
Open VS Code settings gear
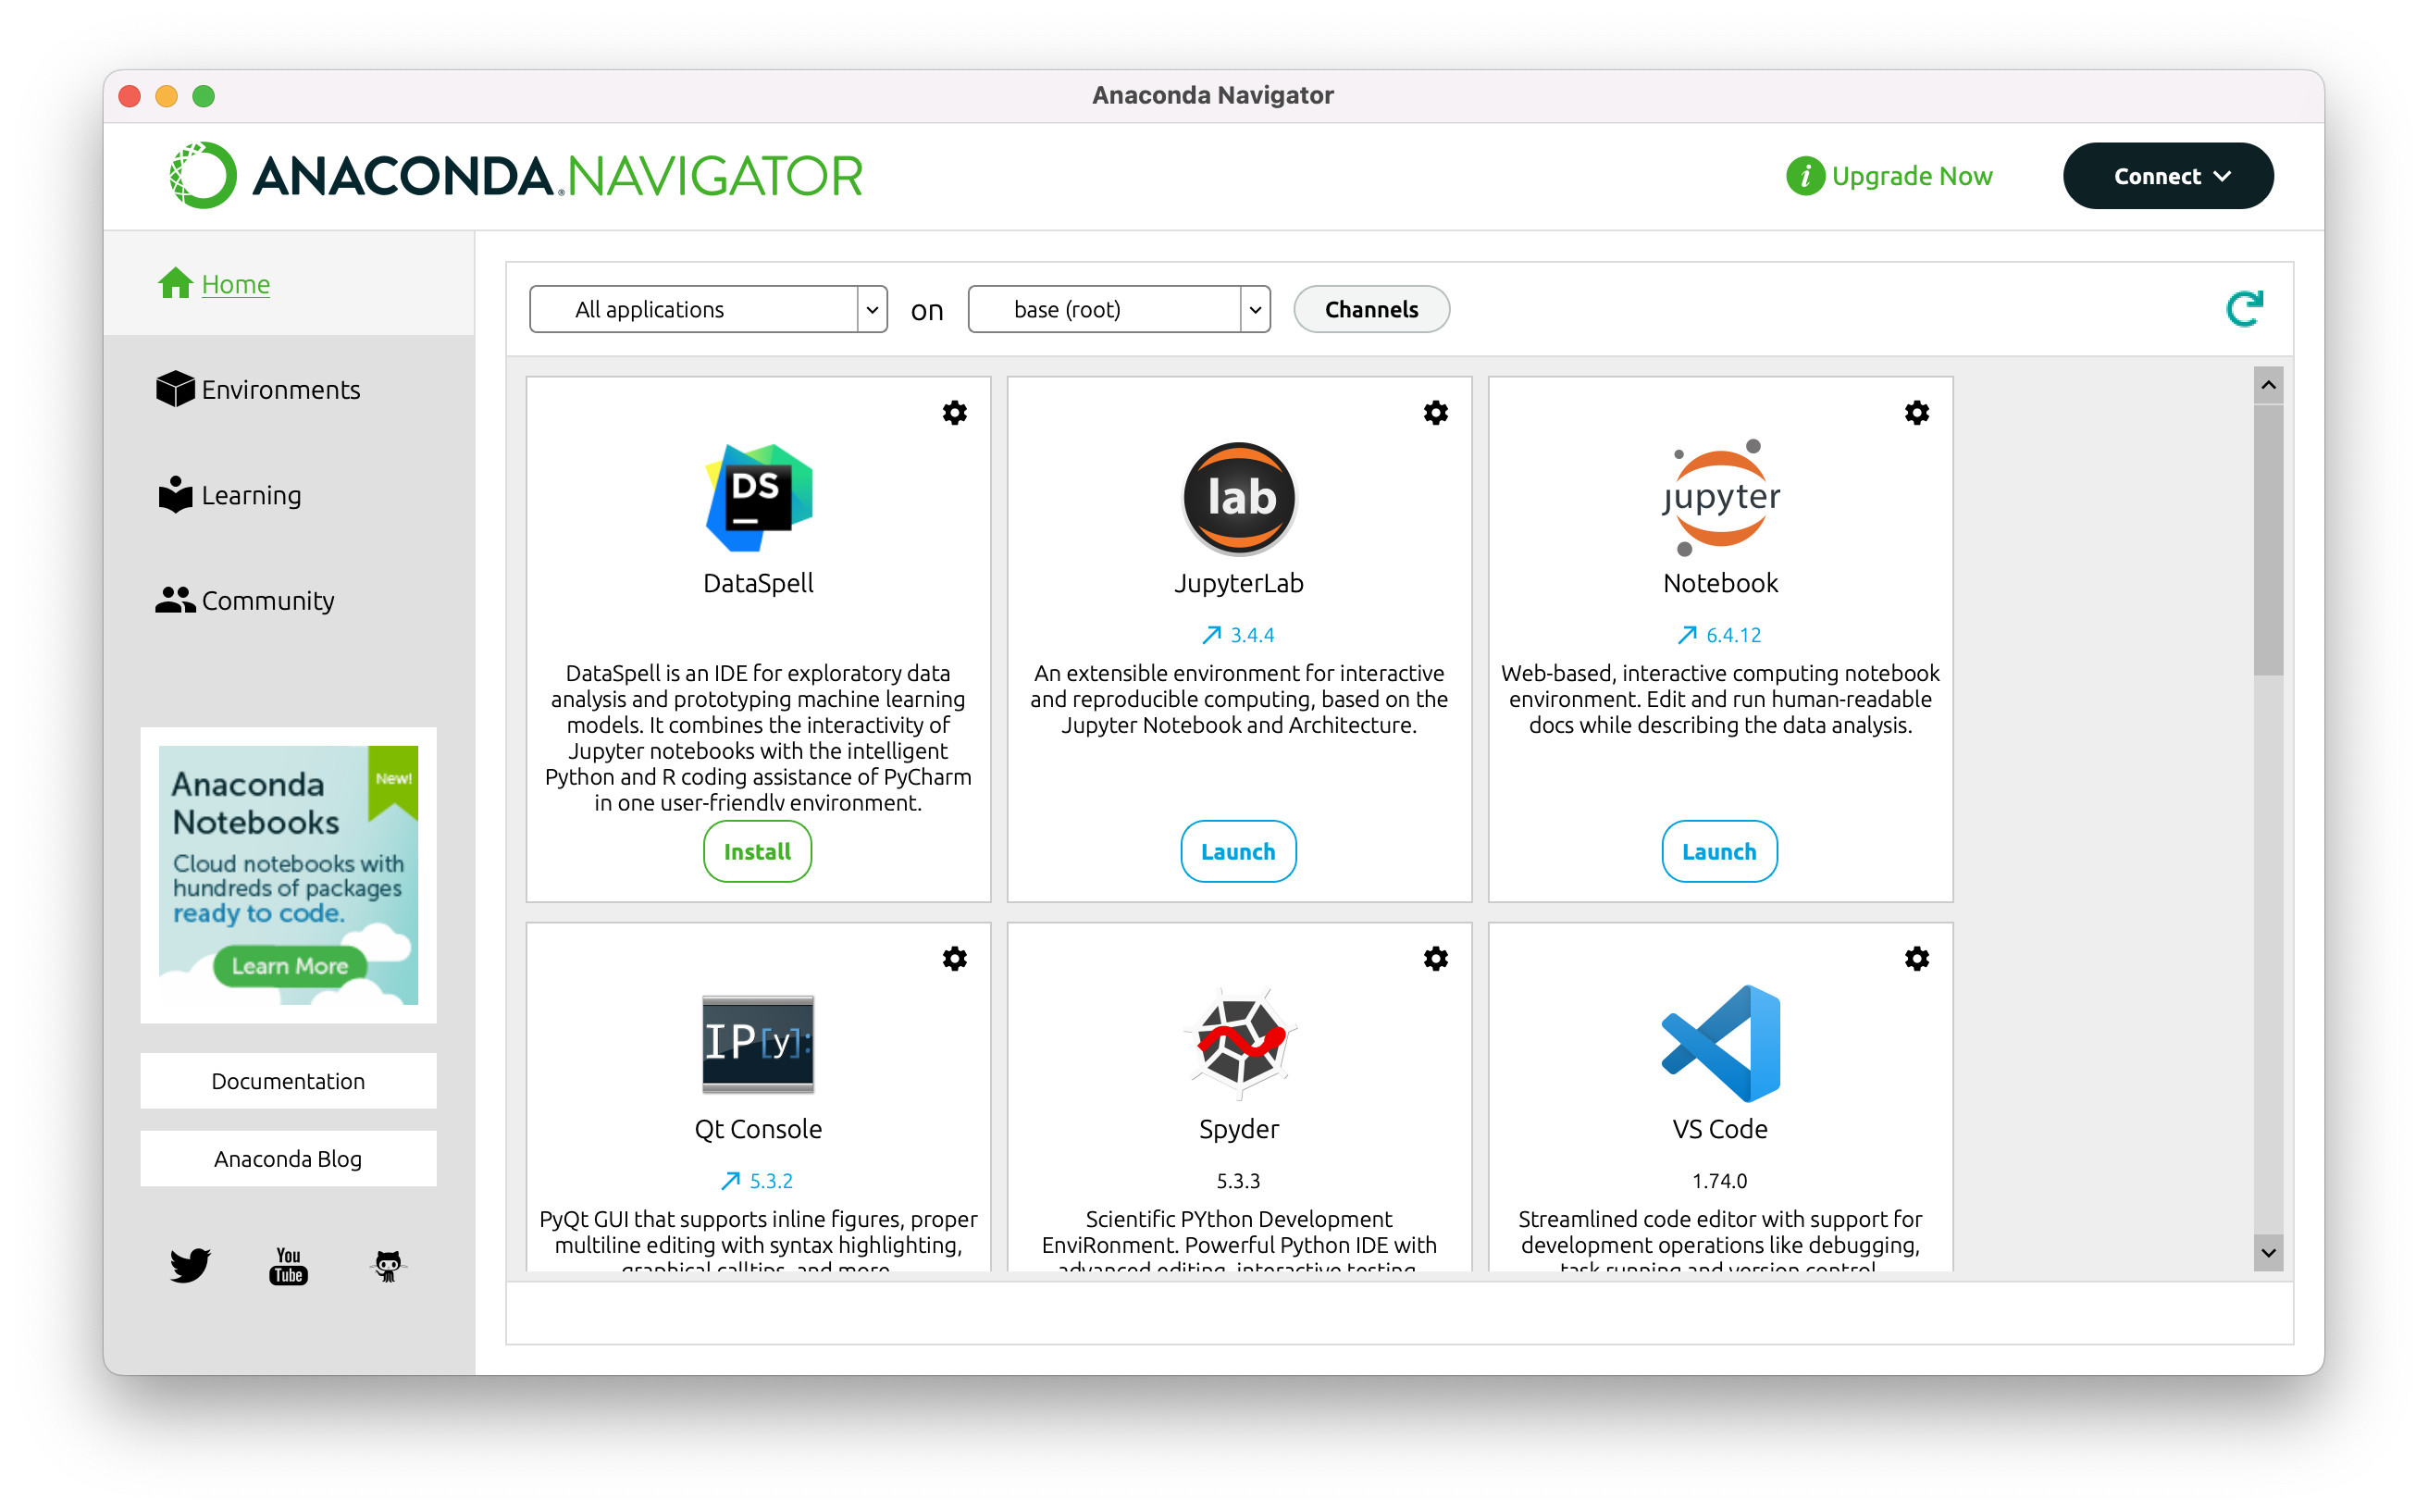coord(1917,959)
